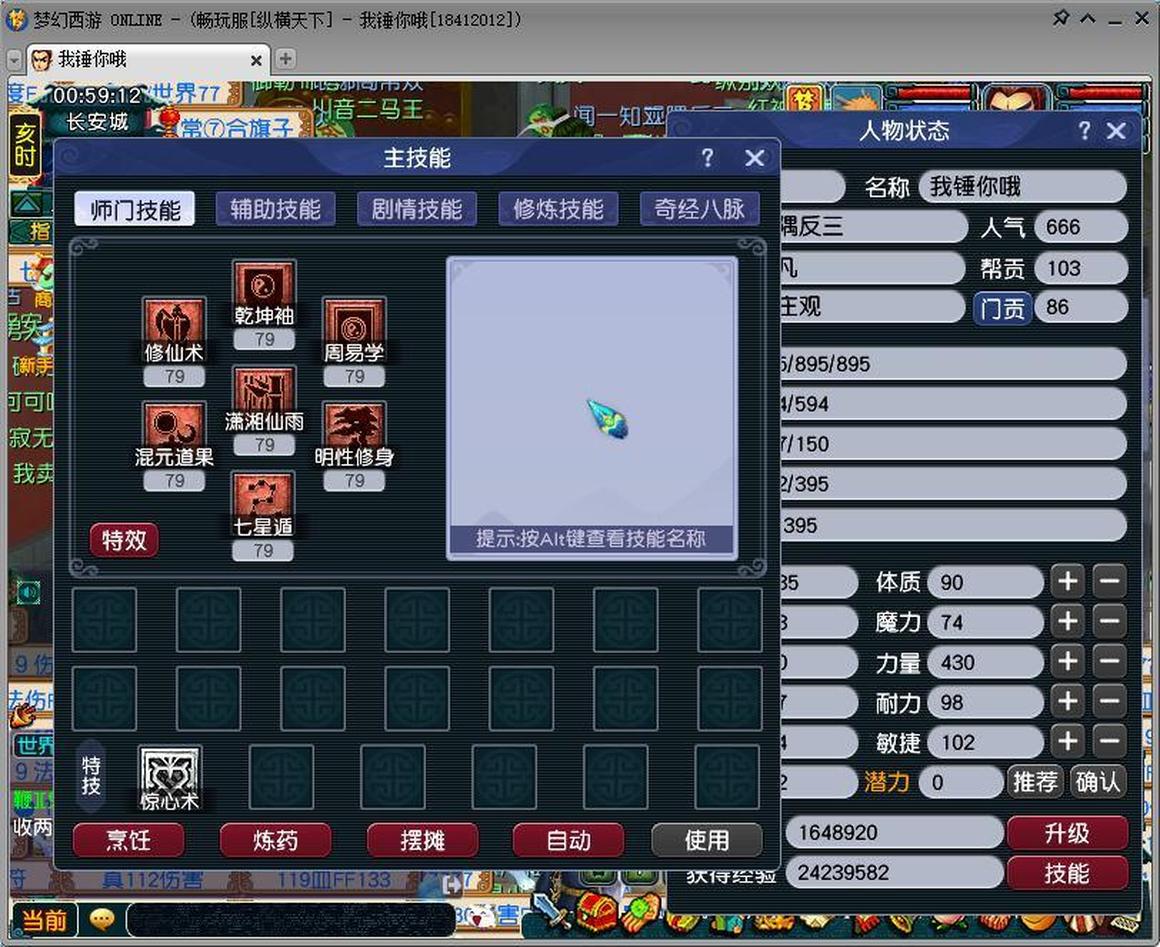This screenshot has width=1160, height=947.
Task: Open the tab list dropdown arrow
Action: (x=15, y=59)
